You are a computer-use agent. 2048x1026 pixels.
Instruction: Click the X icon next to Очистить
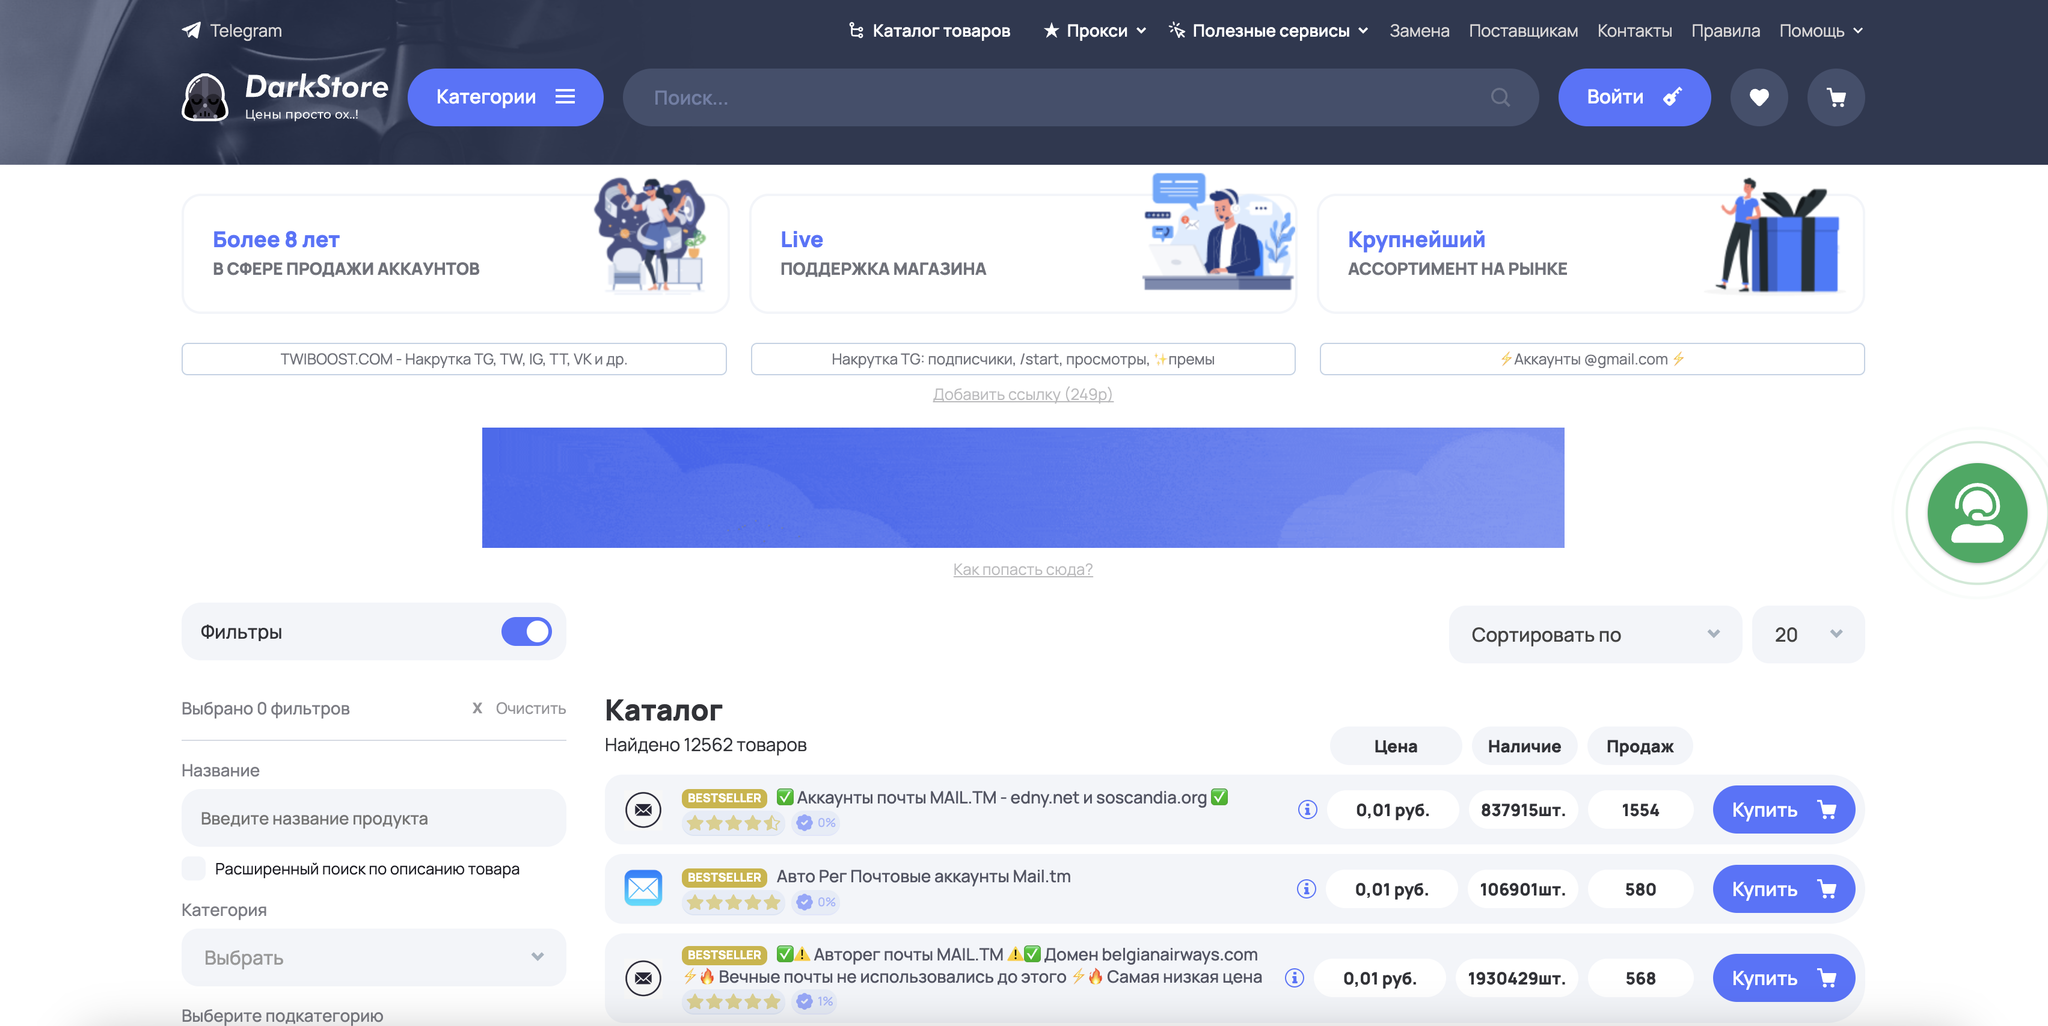[477, 708]
